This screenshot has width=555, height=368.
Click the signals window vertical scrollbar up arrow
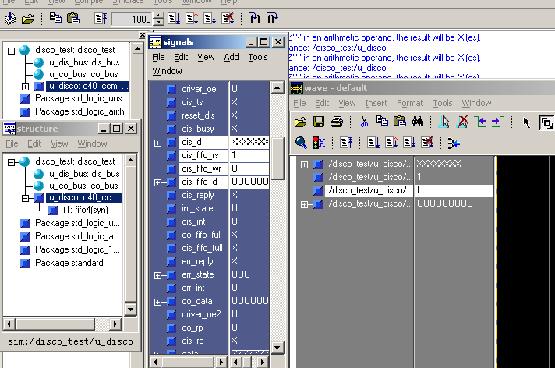coord(278,87)
